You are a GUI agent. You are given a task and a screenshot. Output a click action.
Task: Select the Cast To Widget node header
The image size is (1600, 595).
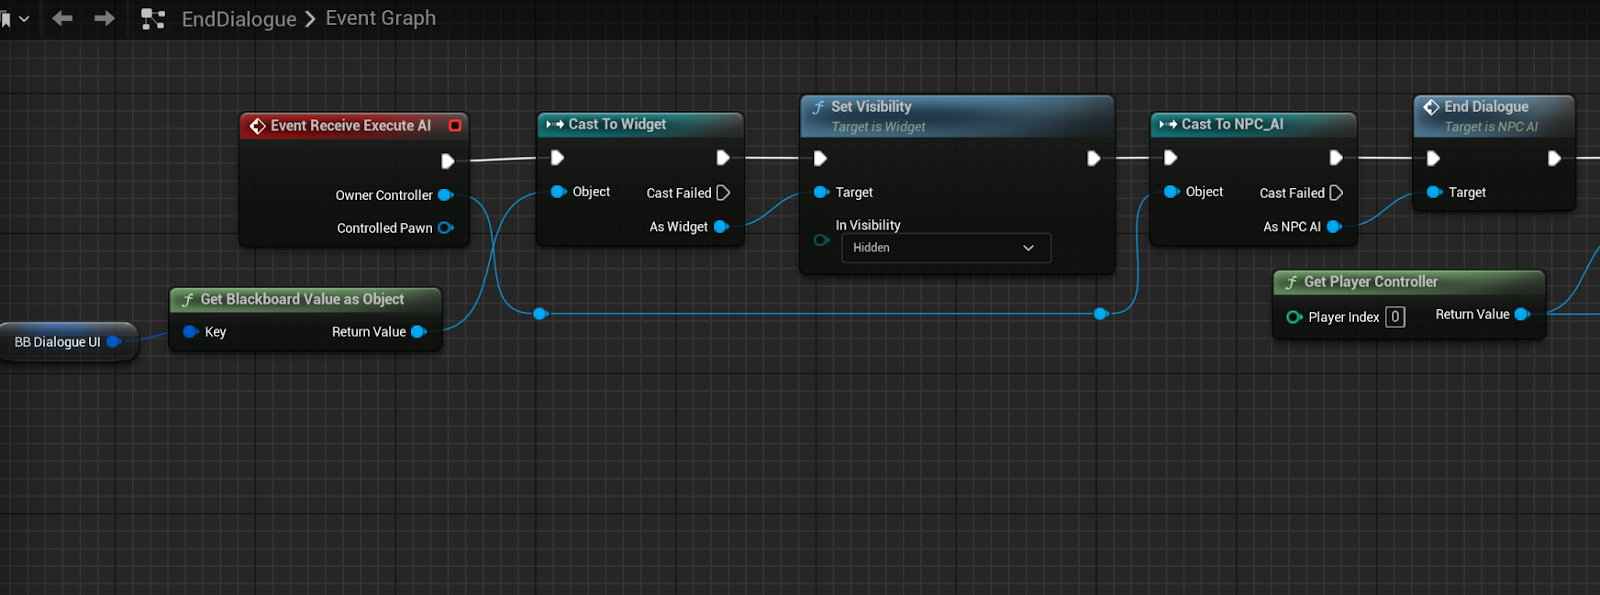point(640,124)
